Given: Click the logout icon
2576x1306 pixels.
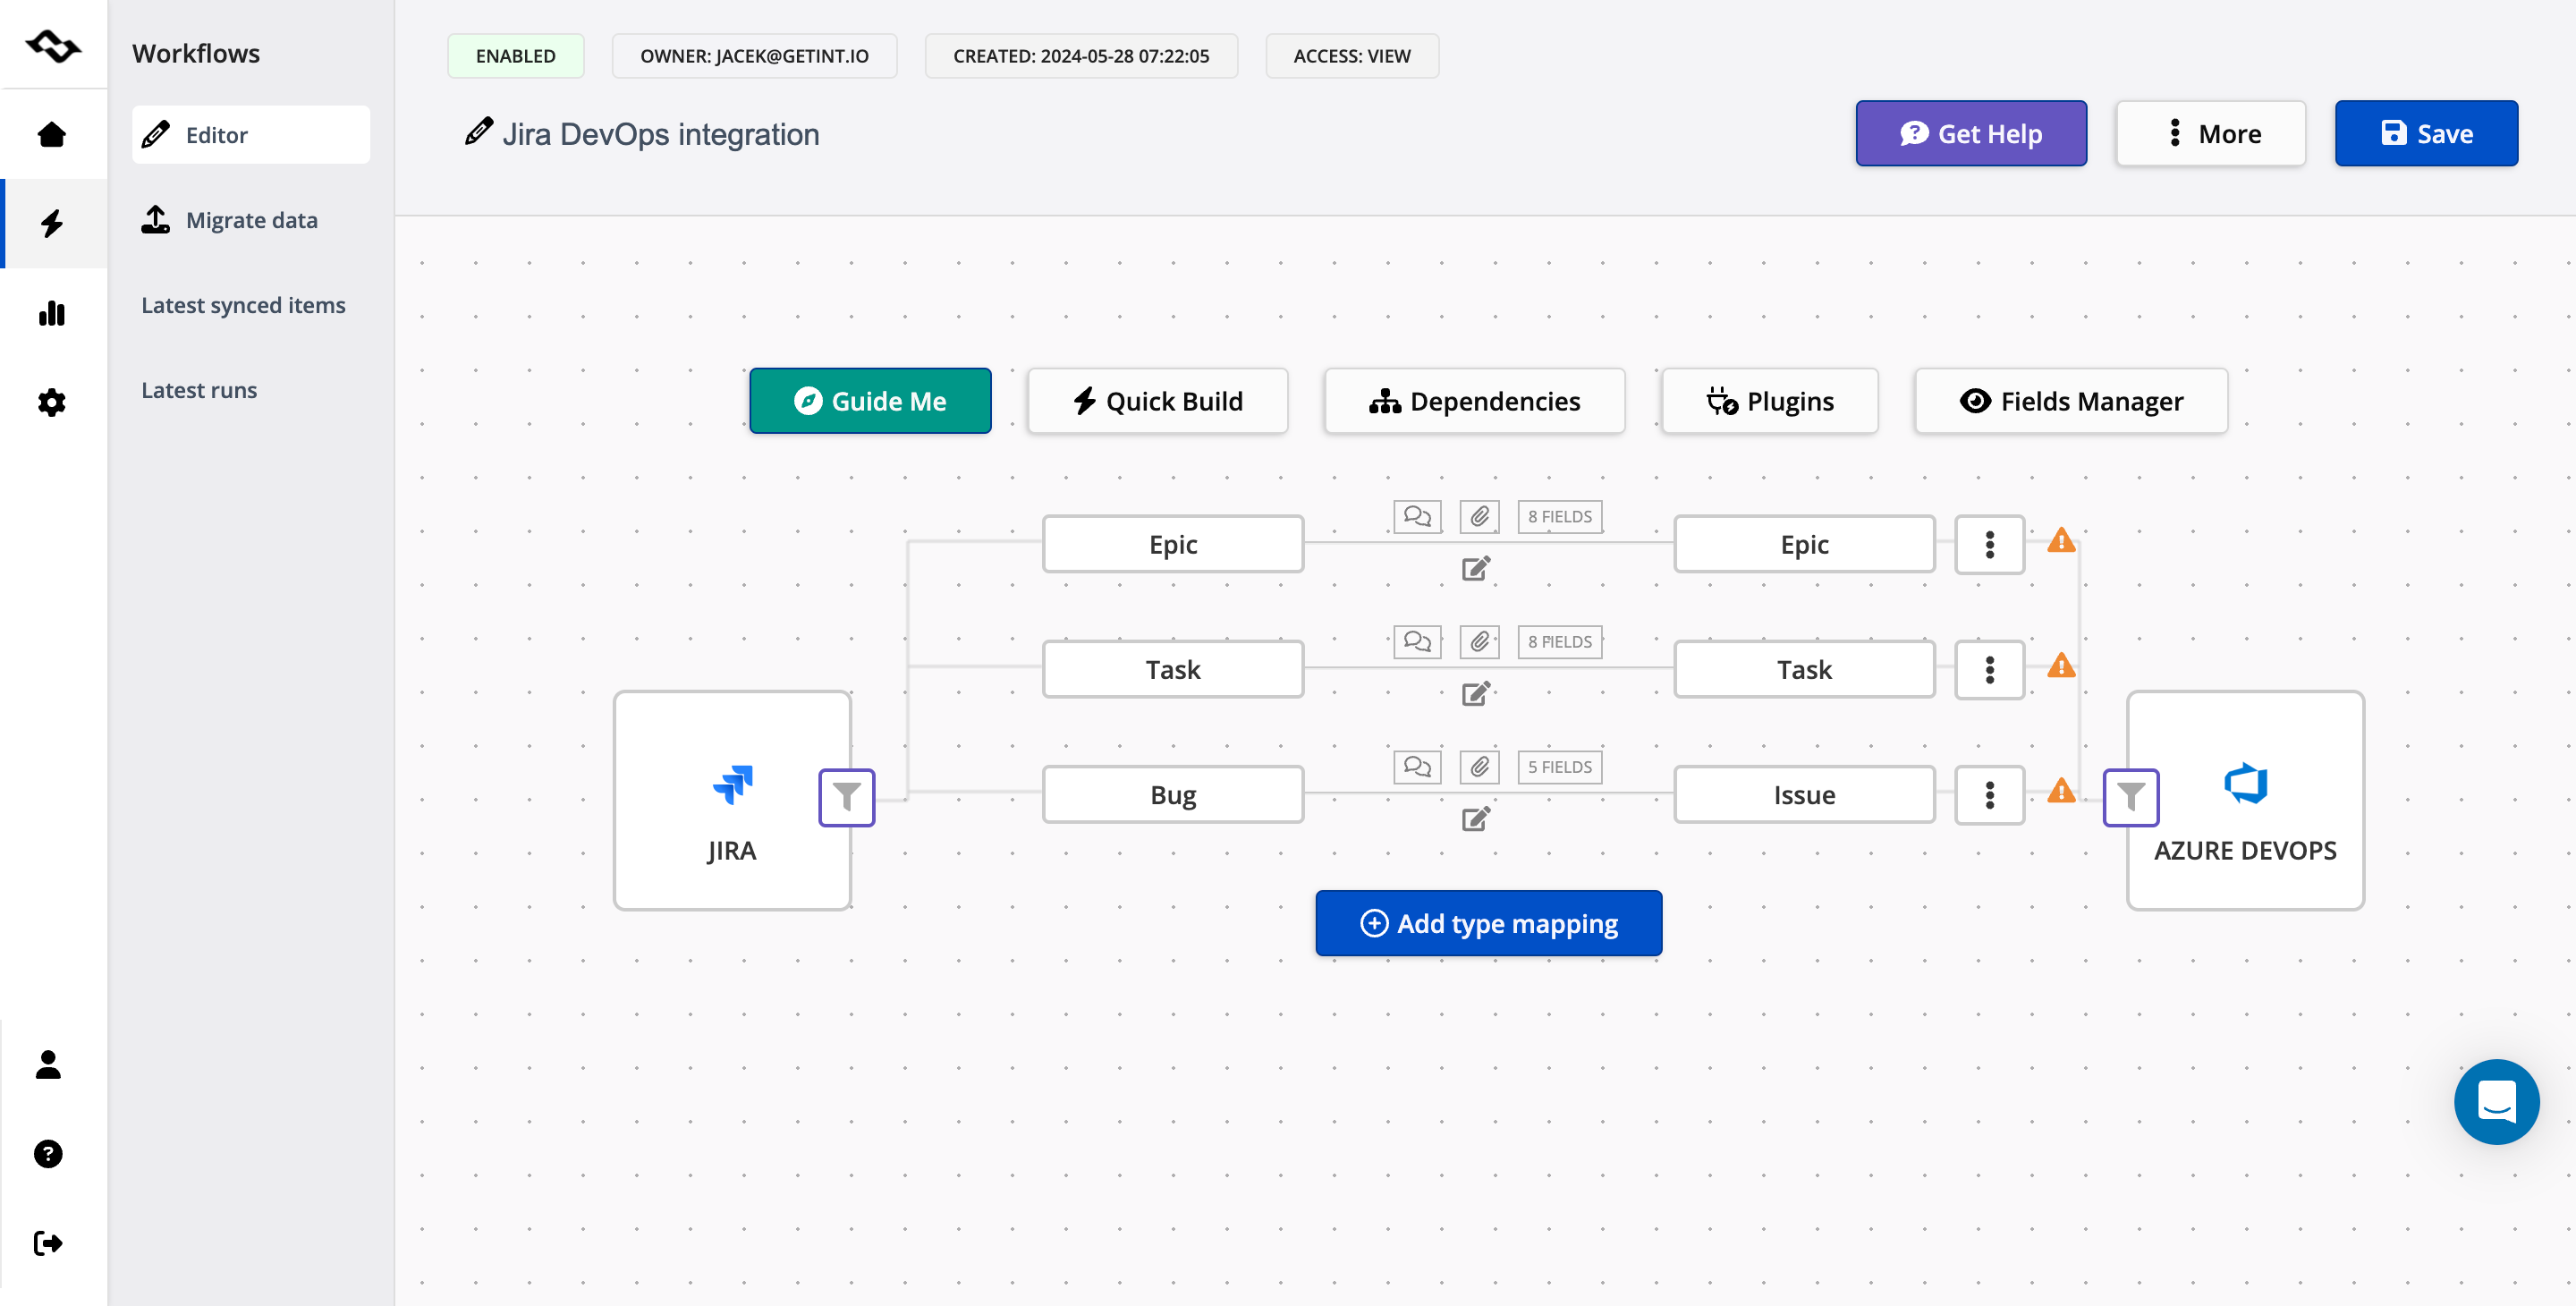Looking at the screenshot, I should pyautogui.click(x=48, y=1243).
